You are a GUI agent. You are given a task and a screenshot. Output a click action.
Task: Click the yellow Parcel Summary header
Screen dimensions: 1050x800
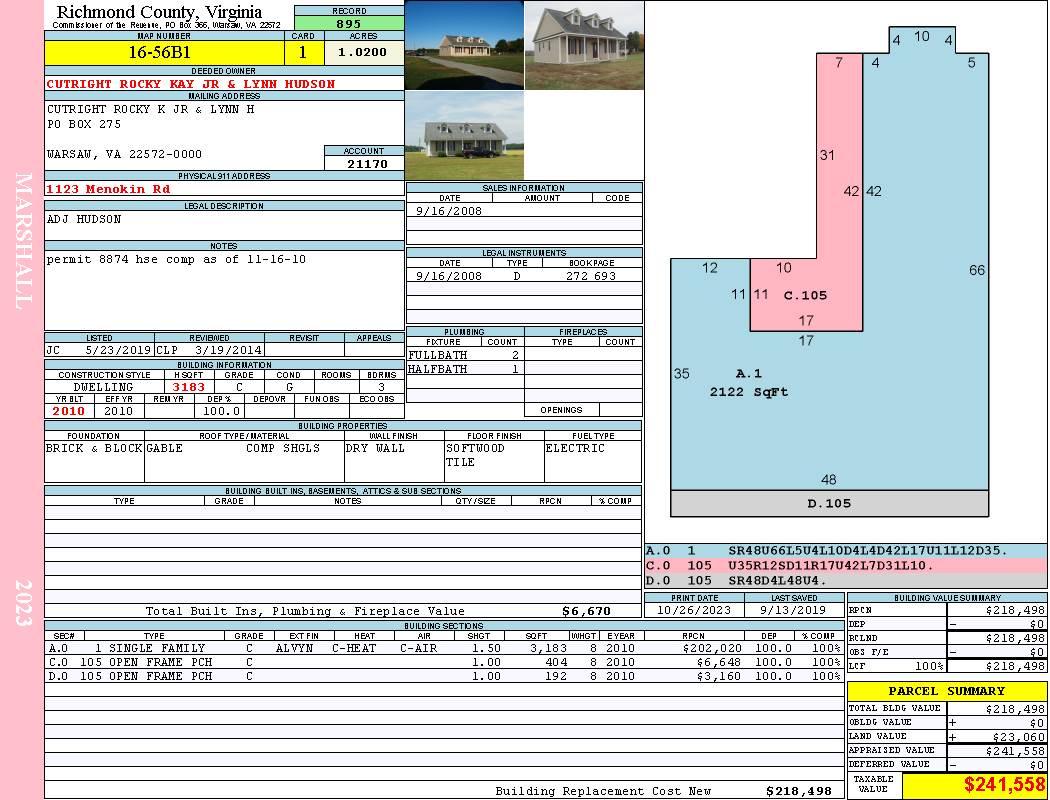(946, 691)
